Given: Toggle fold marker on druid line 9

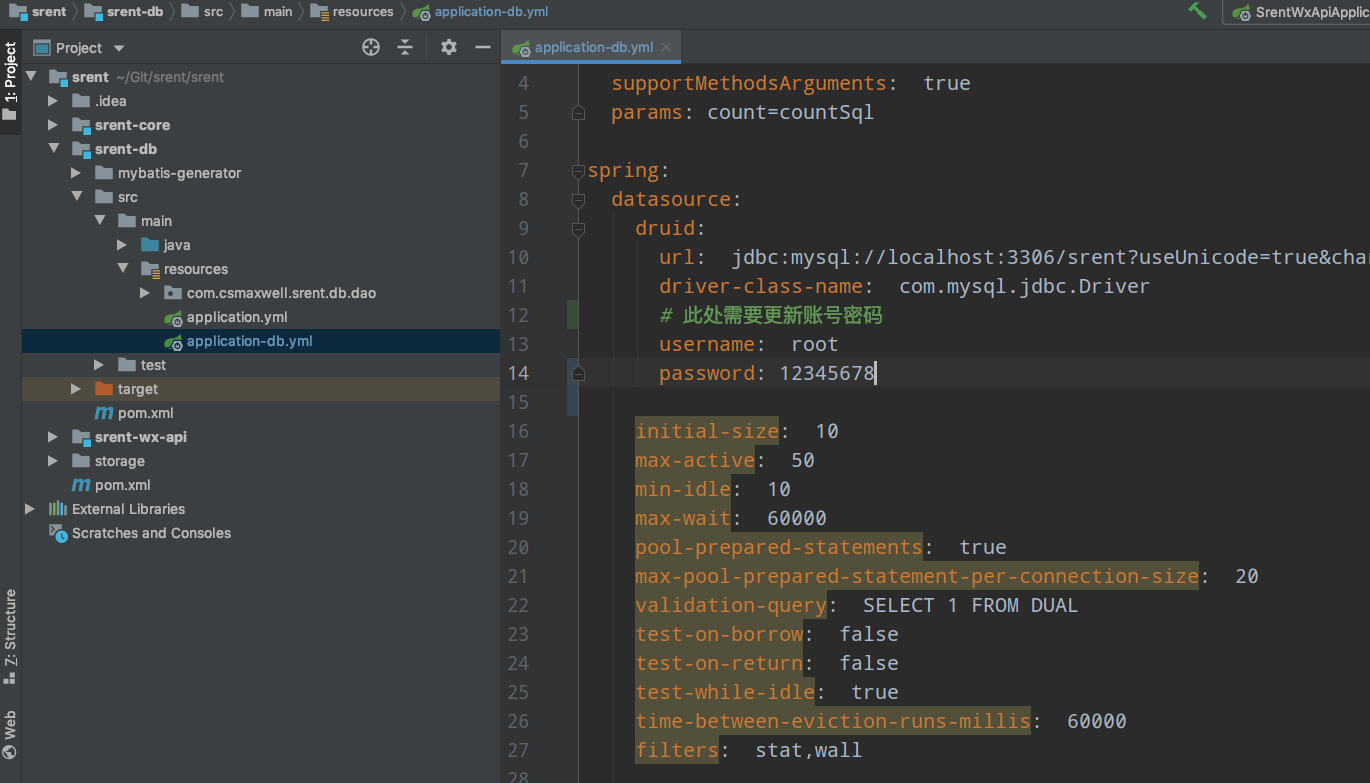Looking at the screenshot, I should [578, 229].
